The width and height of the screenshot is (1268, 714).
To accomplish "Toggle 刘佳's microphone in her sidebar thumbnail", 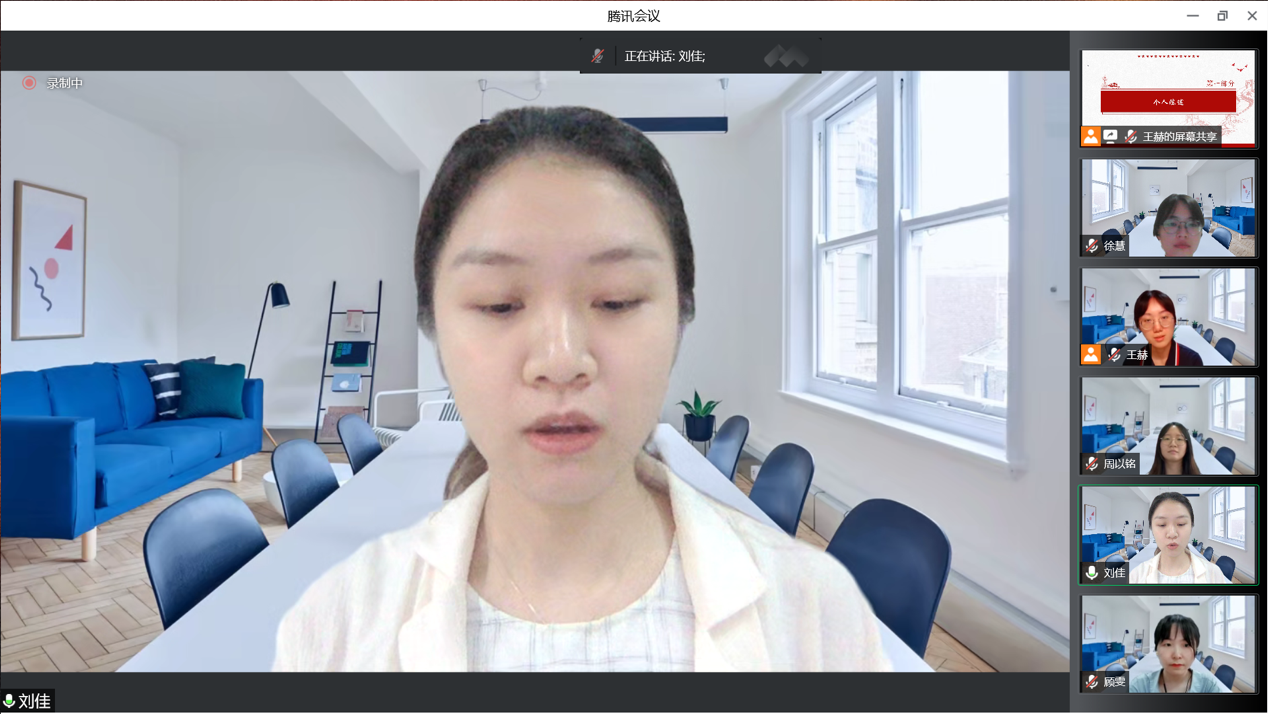I will (x=1092, y=572).
